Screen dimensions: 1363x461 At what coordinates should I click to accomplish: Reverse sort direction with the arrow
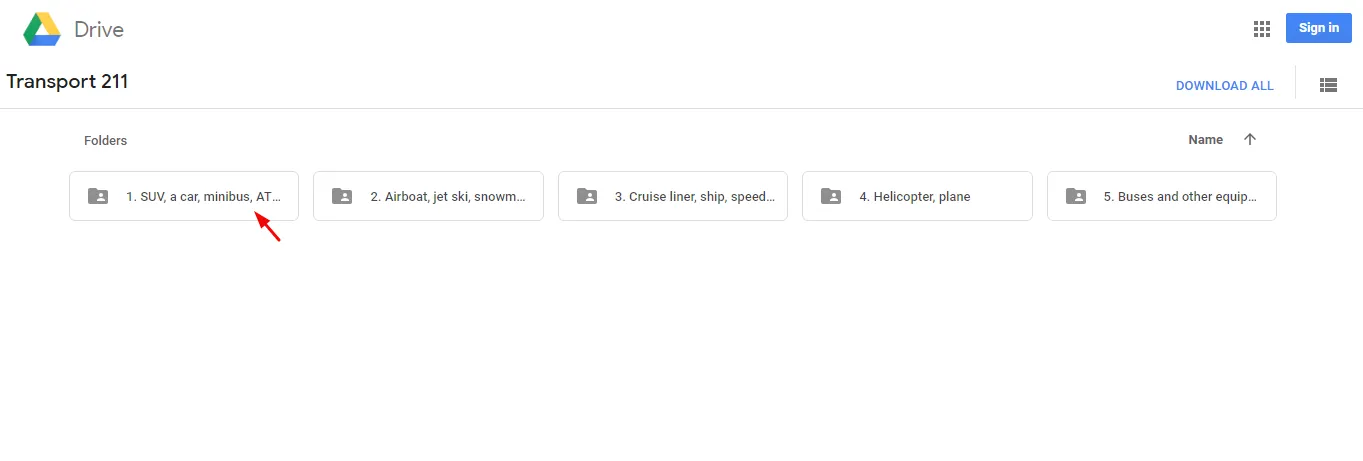1249,140
